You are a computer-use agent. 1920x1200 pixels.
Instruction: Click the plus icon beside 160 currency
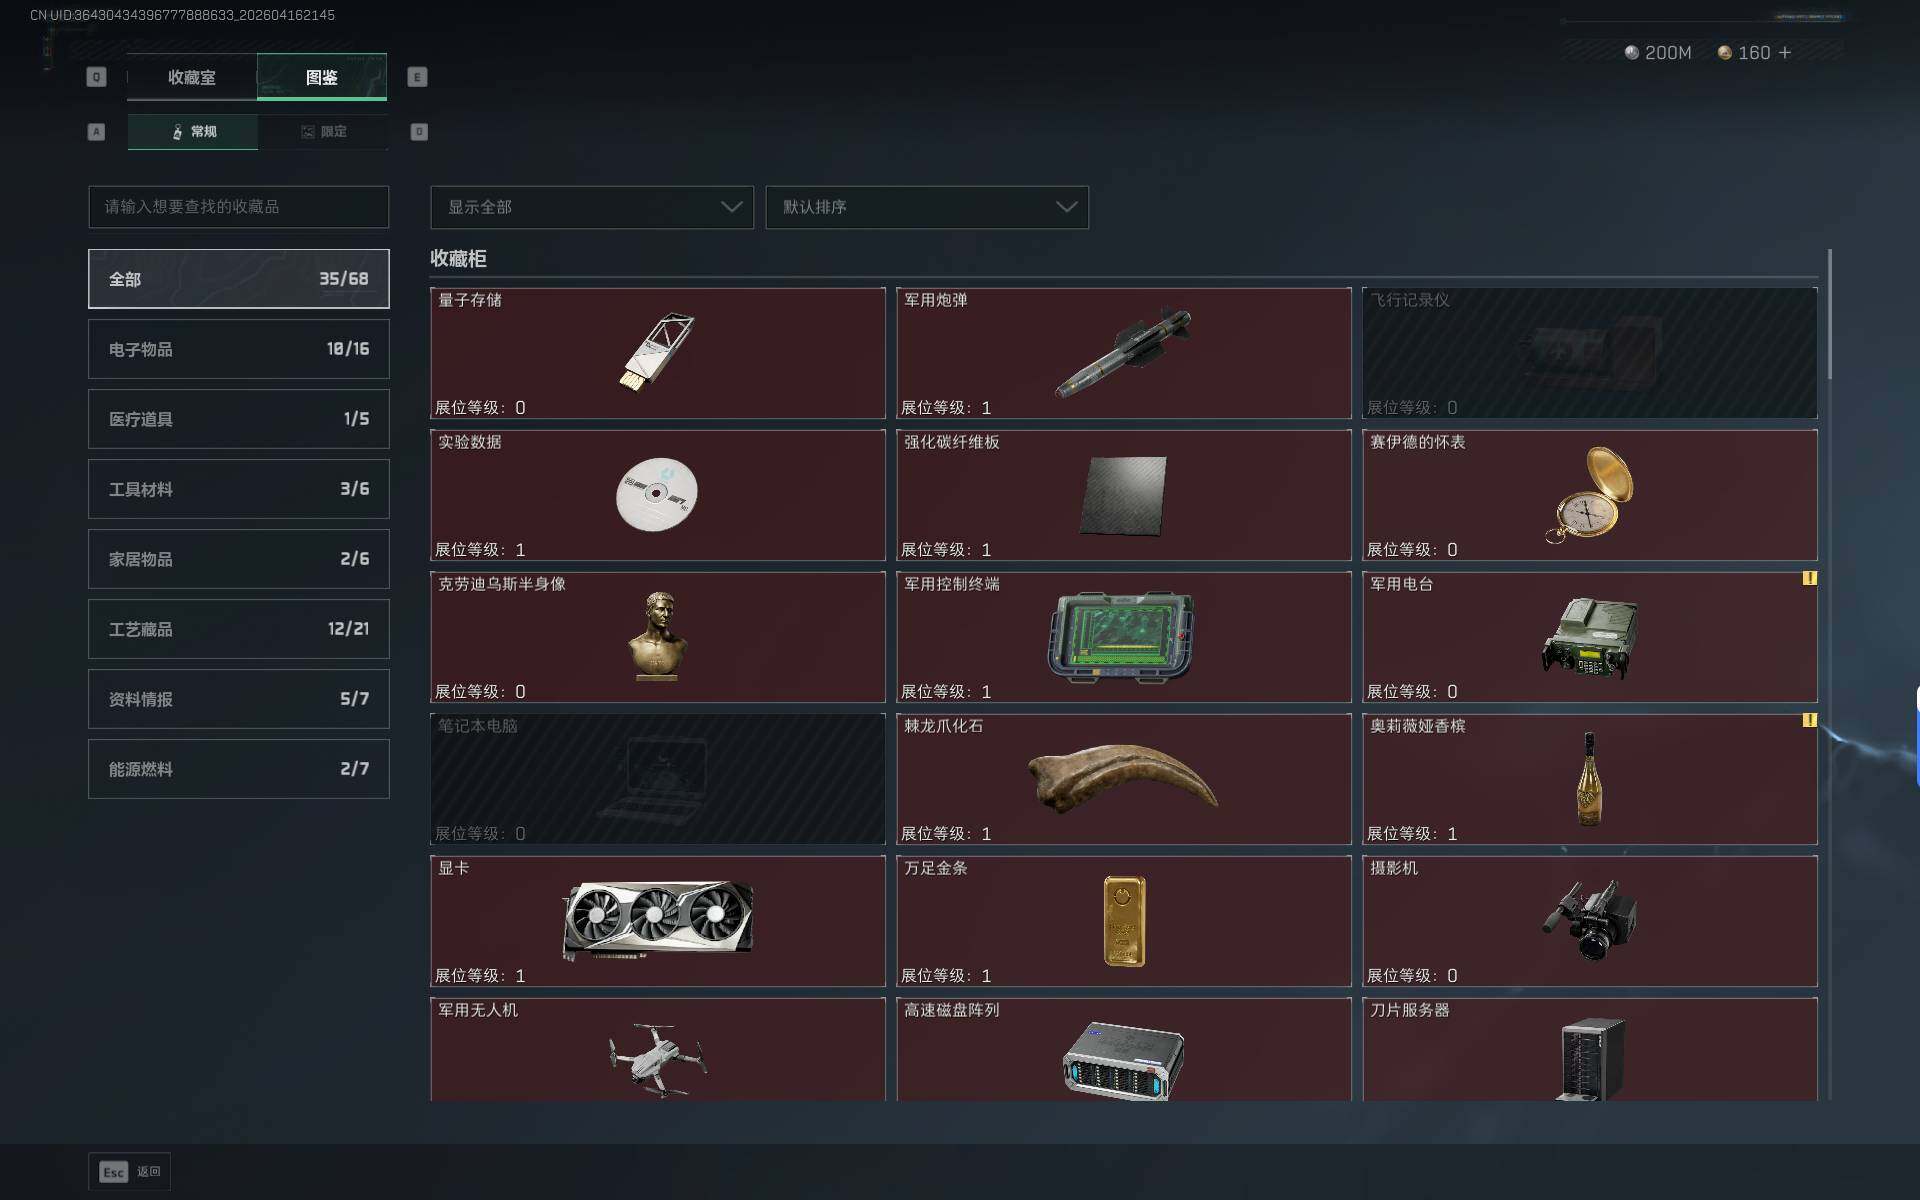[1785, 53]
